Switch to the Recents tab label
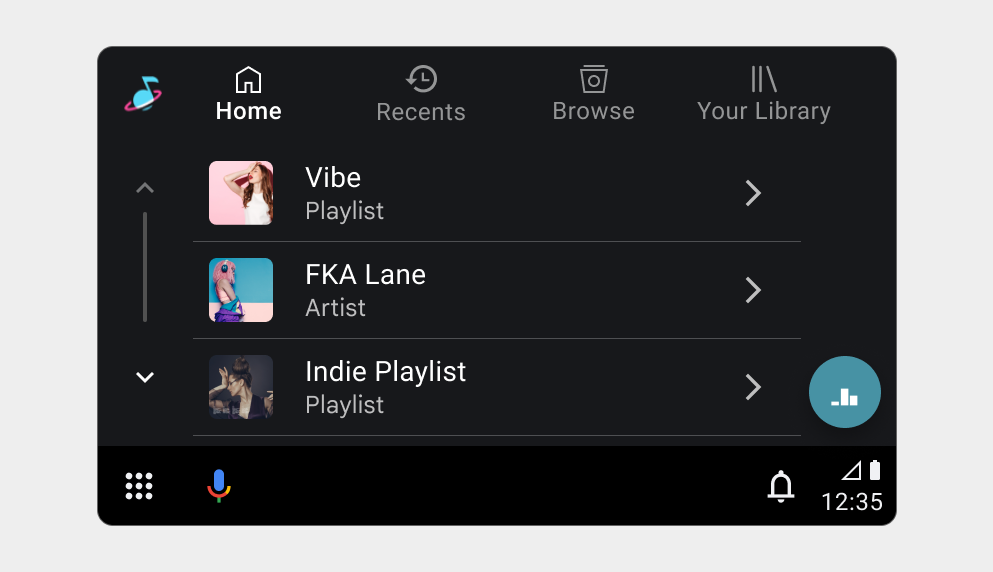 421,112
